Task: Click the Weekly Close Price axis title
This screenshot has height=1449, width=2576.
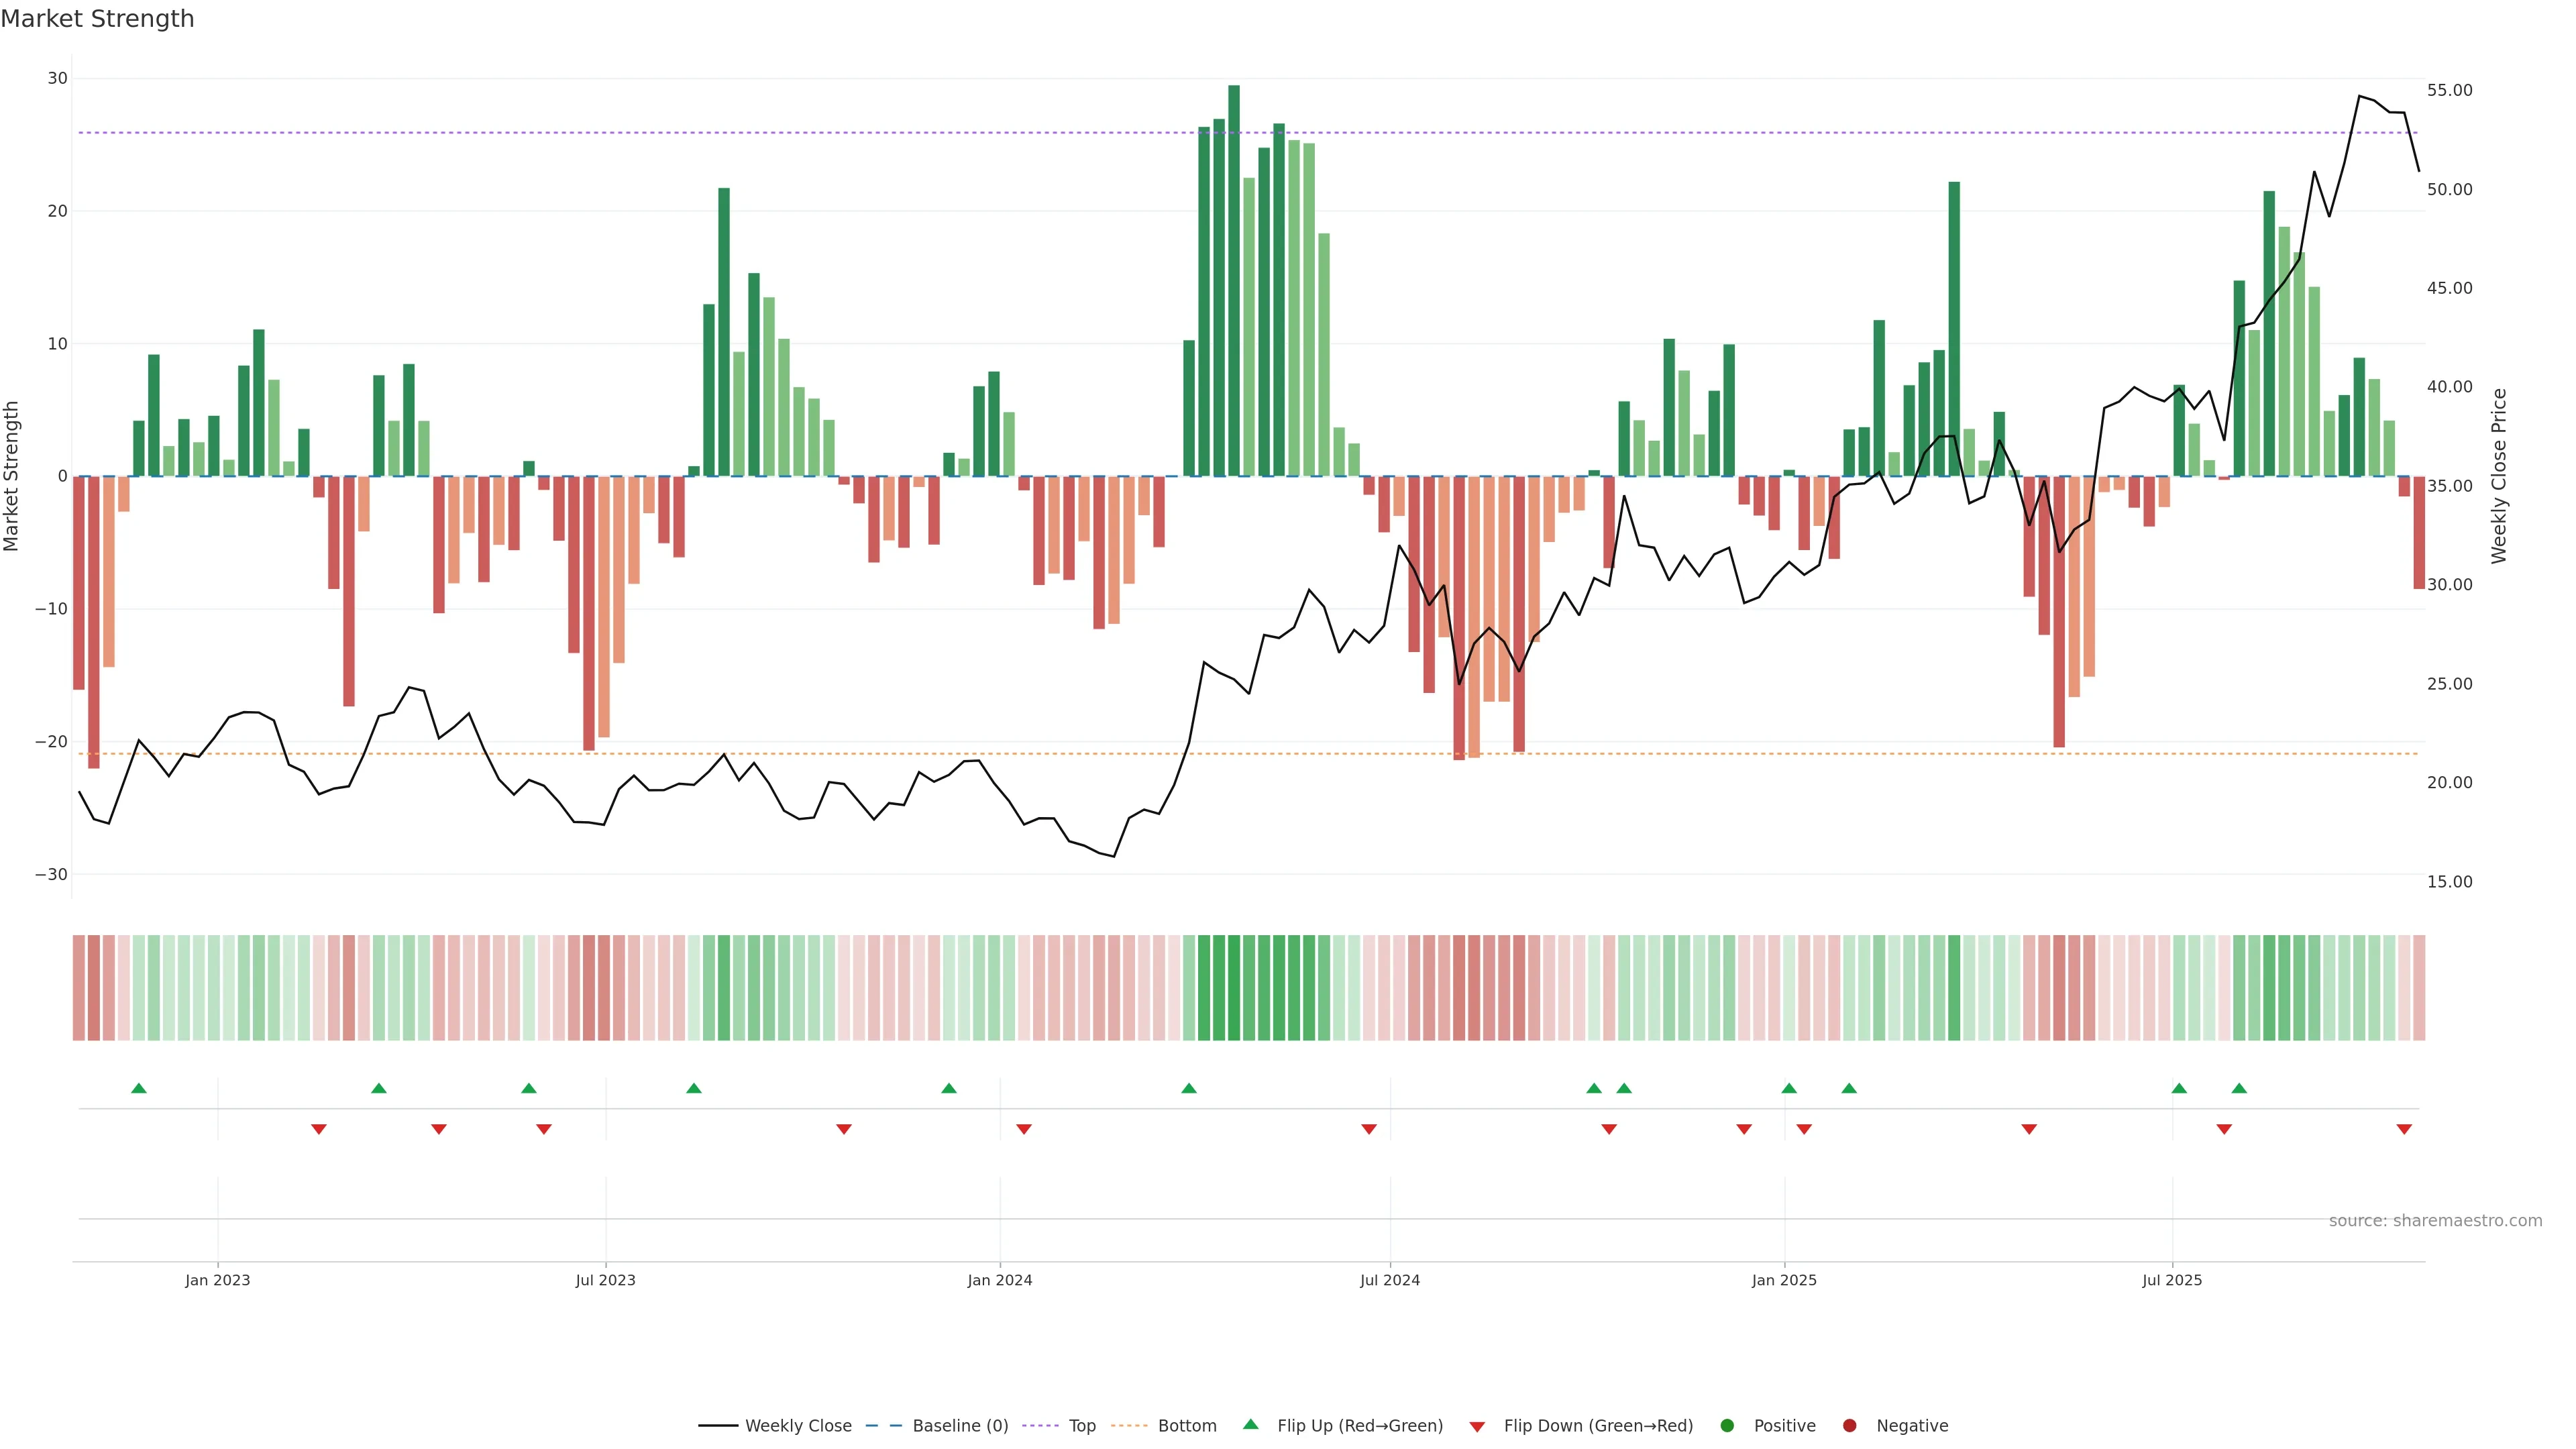Action: pyautogui.click(x=2499, y=476)
